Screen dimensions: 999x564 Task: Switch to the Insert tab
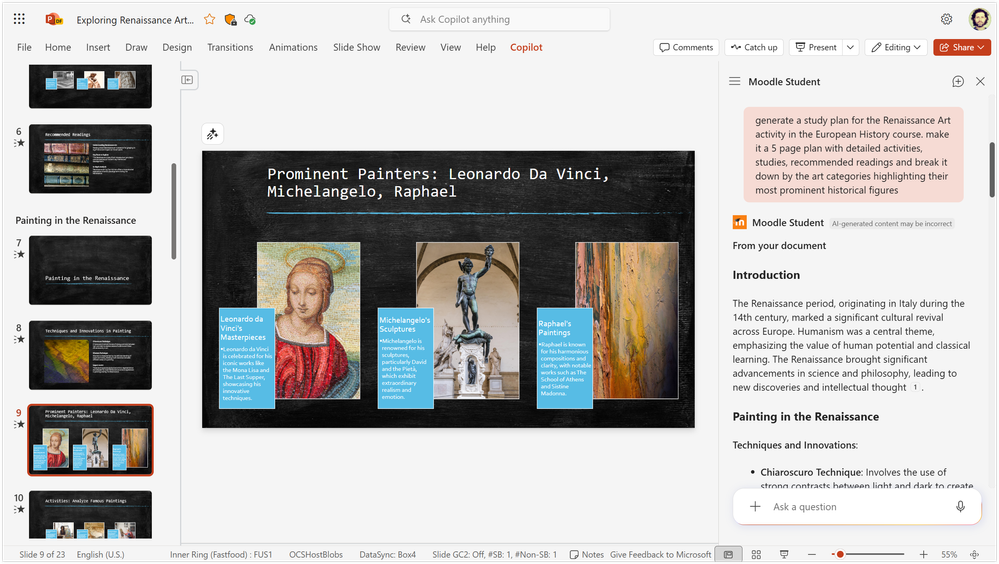coord(98,47)
